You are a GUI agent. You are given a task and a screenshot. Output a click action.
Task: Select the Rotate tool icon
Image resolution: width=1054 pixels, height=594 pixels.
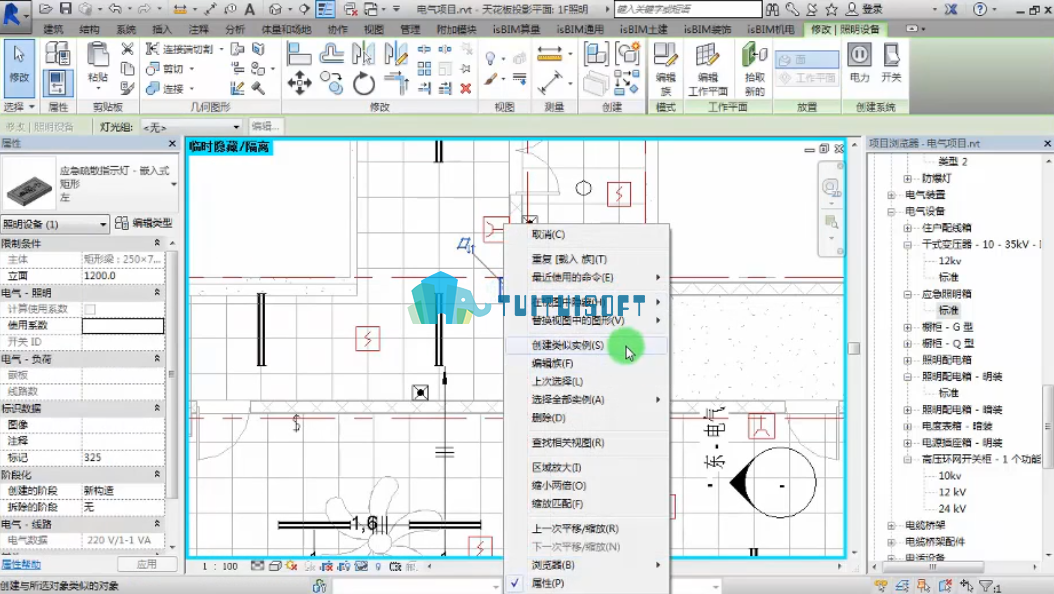click(x=364, y=84)
